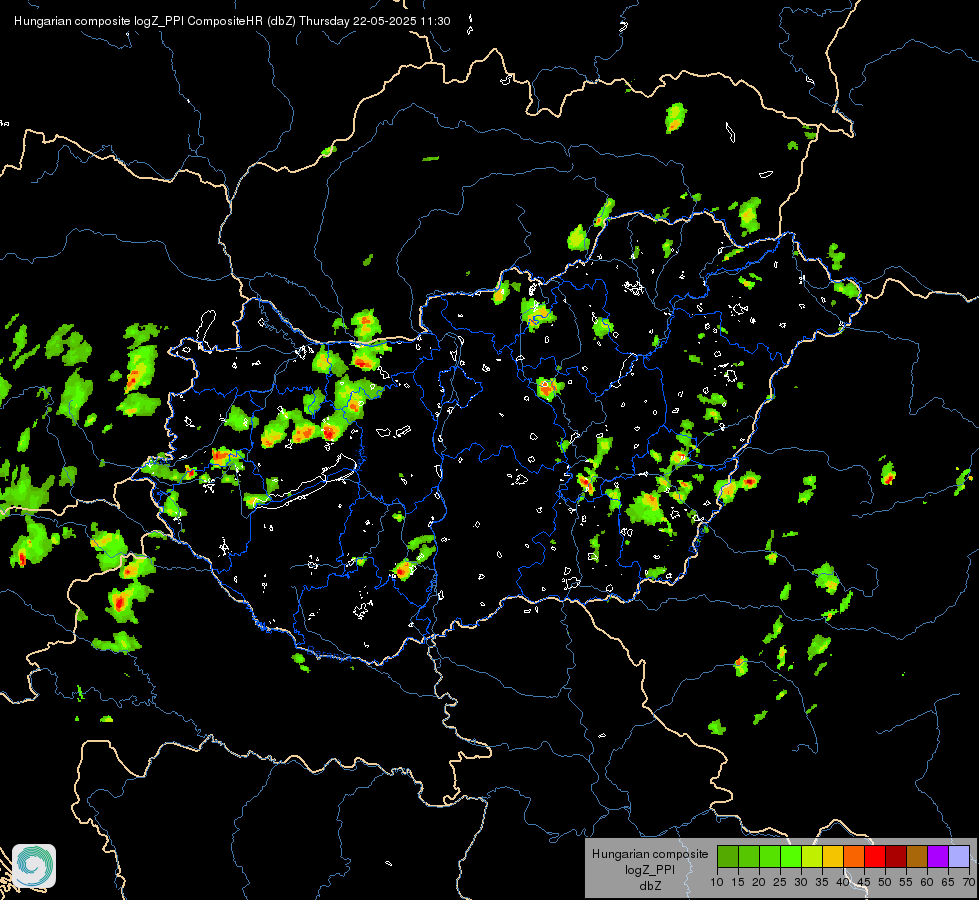Click the '50' legend scale value

click(x=885, y=883)
